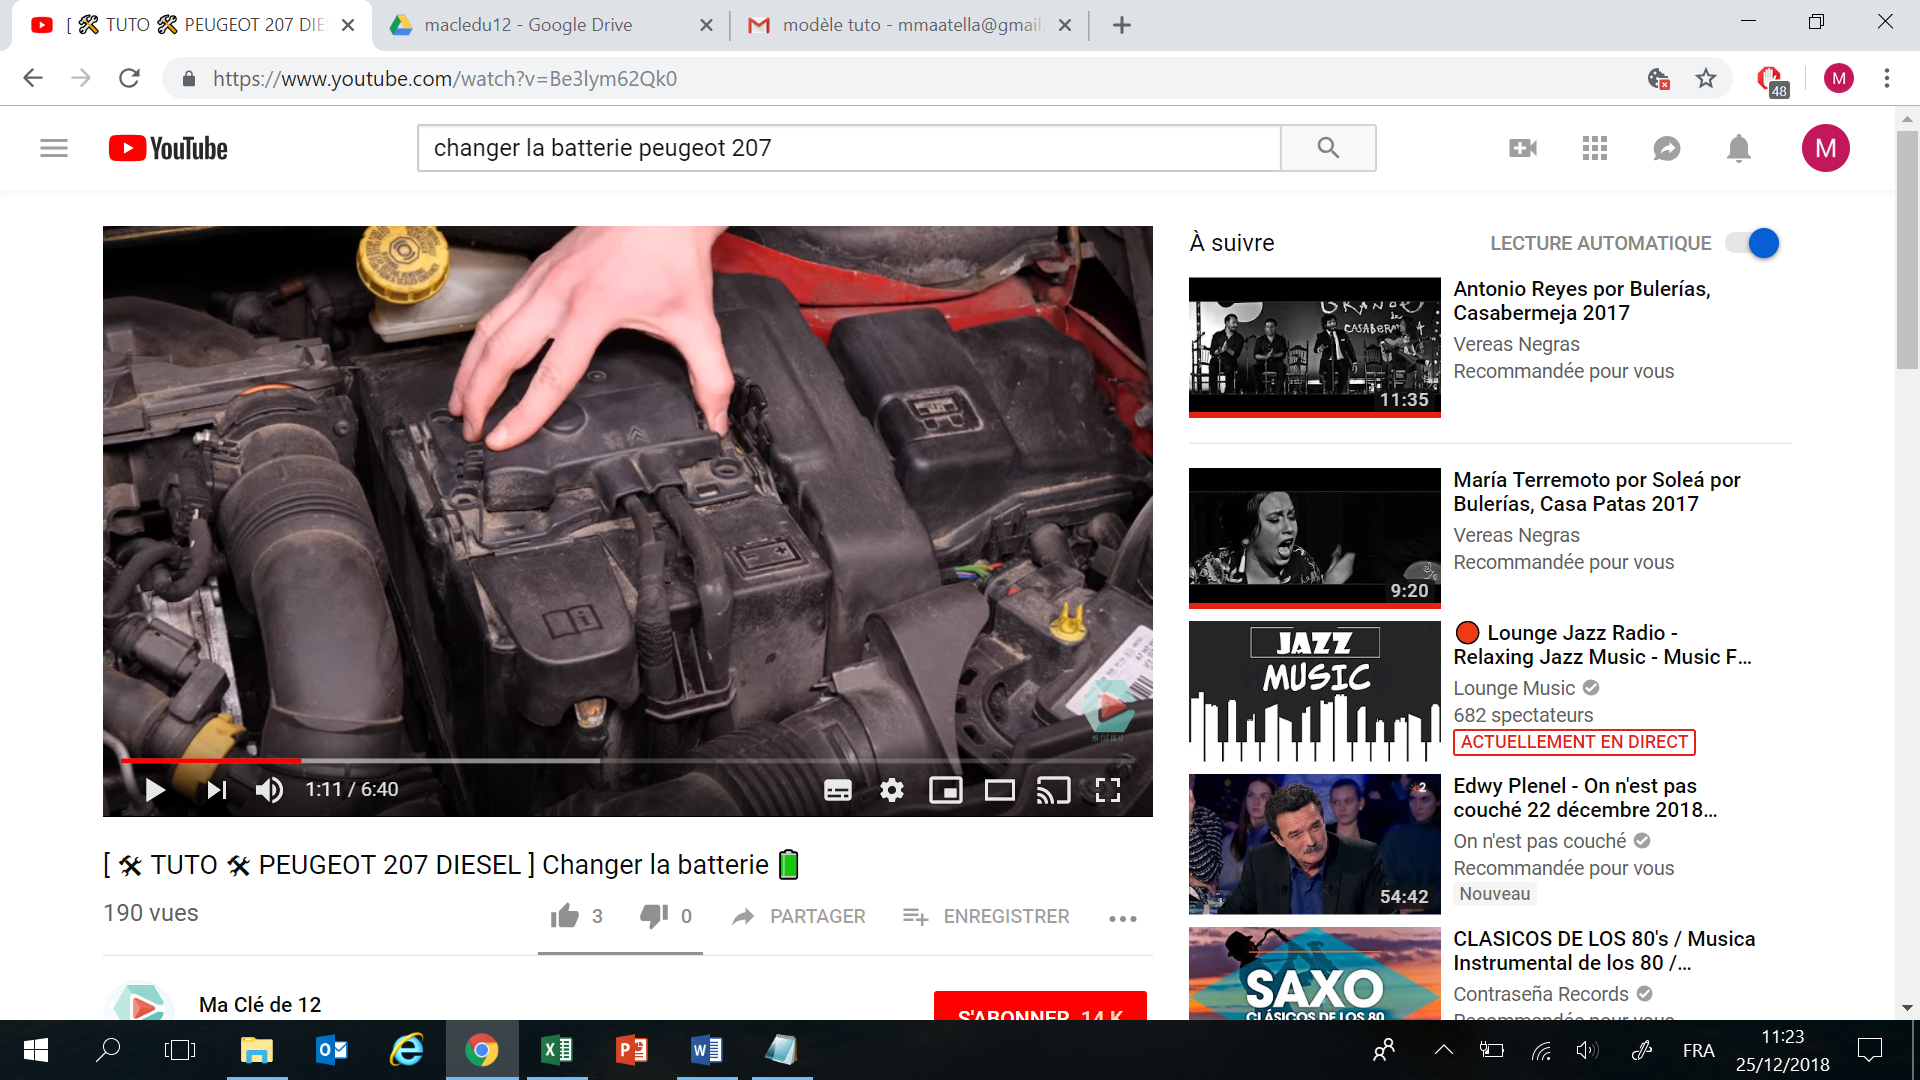This screenshot has height=1080, width=1920.
Task: Open the account avatar menu on YouTube
Action: pos(1826,148)
